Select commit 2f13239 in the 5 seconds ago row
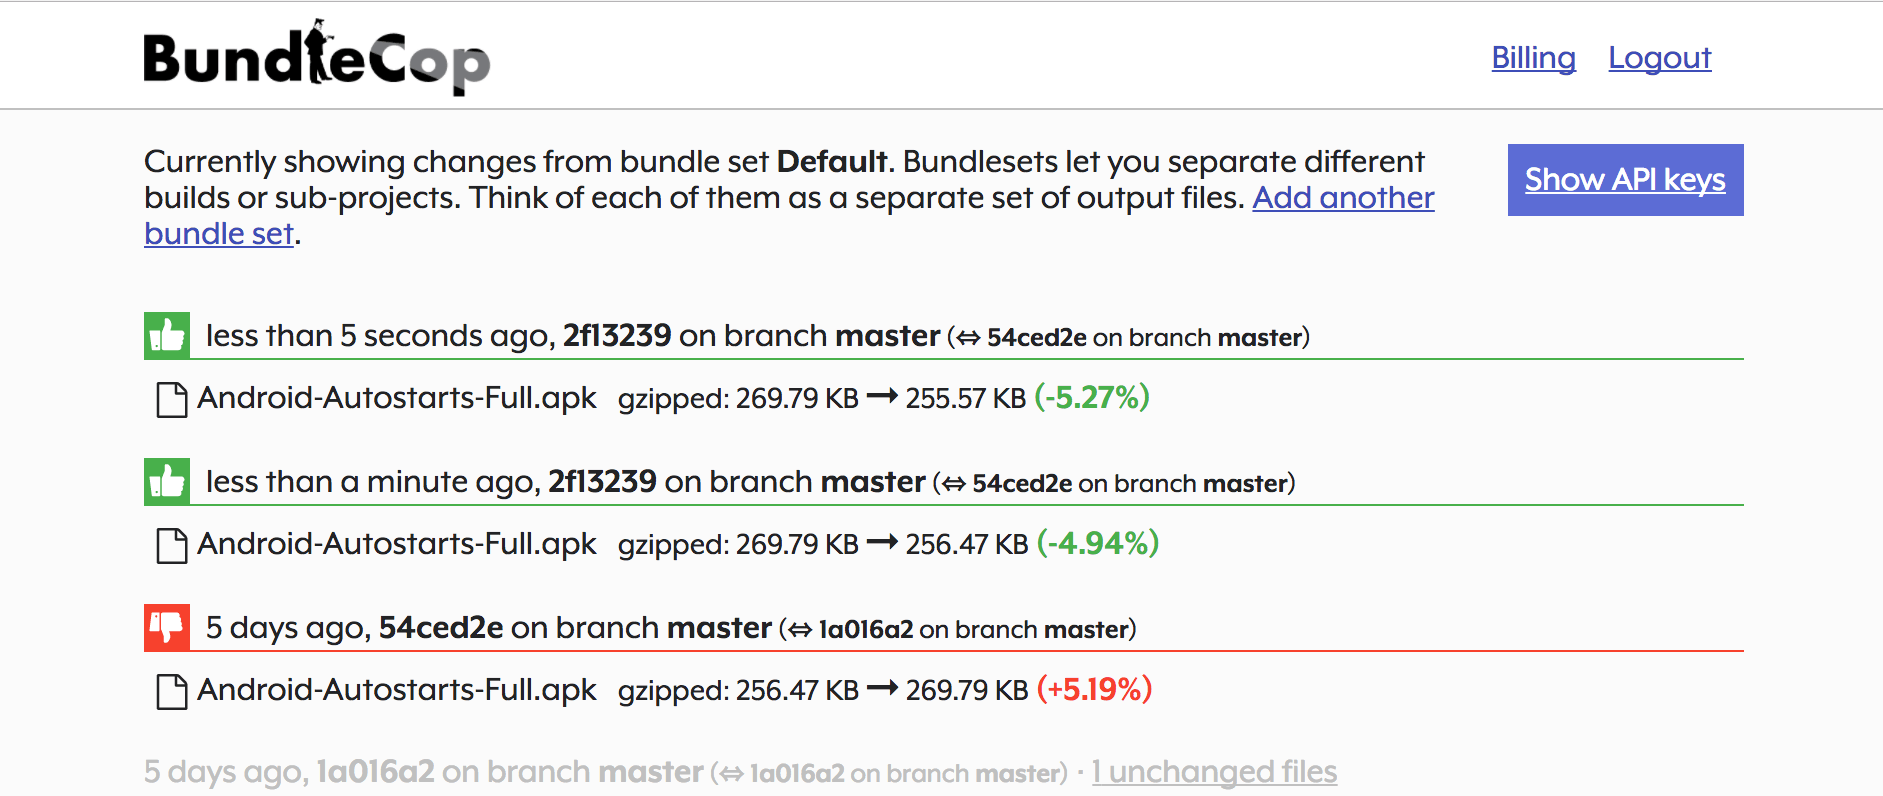 tap(617, 335)
